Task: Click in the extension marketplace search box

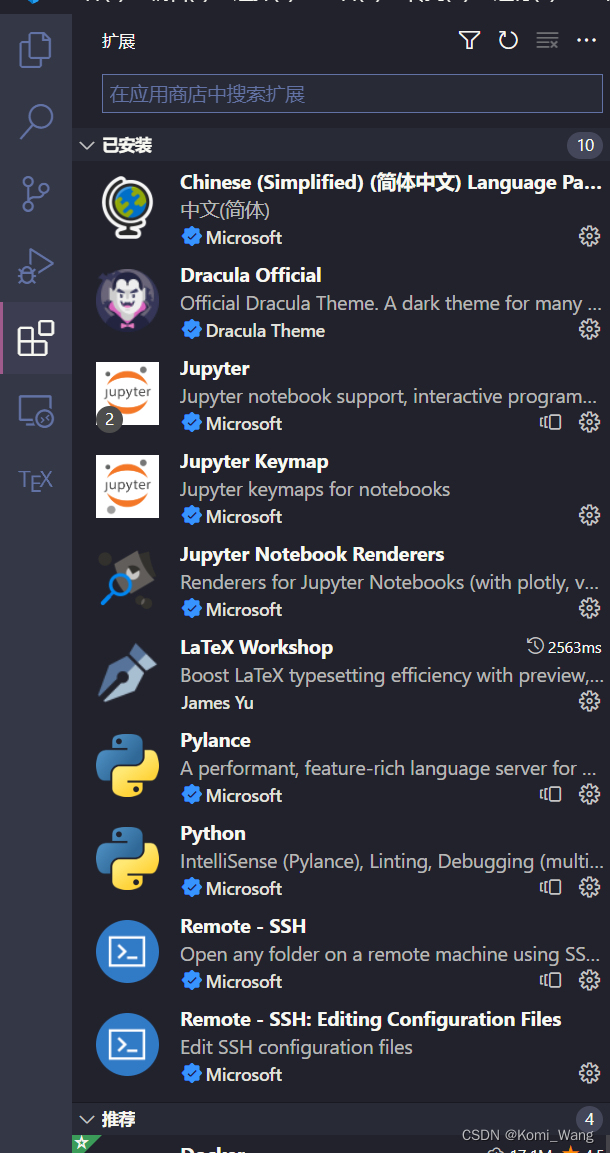Action: coord(352,94)
